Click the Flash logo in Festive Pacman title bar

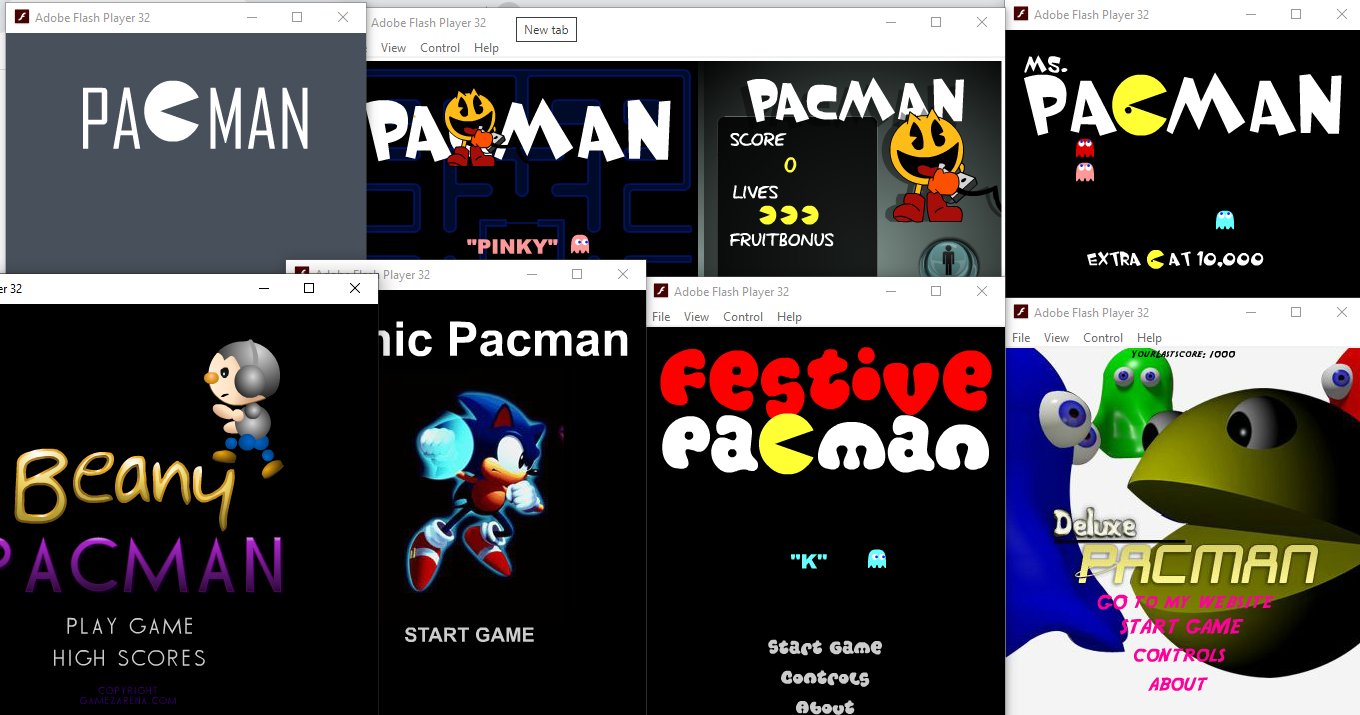(x=660, y=291)
